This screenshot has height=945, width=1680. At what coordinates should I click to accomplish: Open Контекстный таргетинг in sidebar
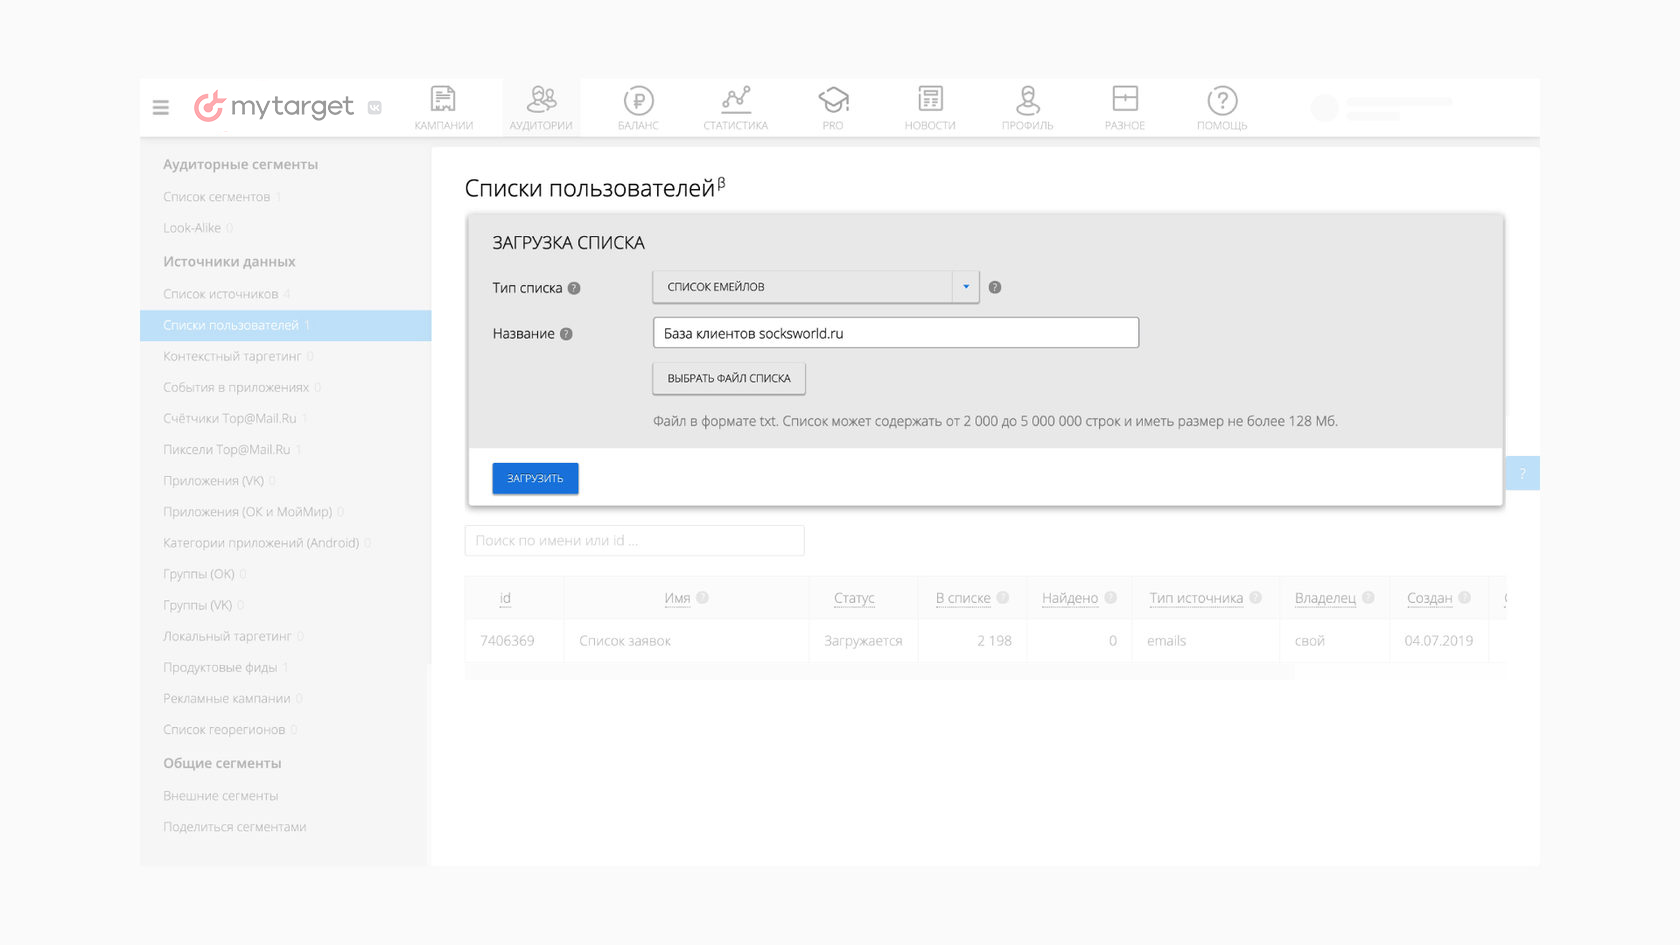232,356
